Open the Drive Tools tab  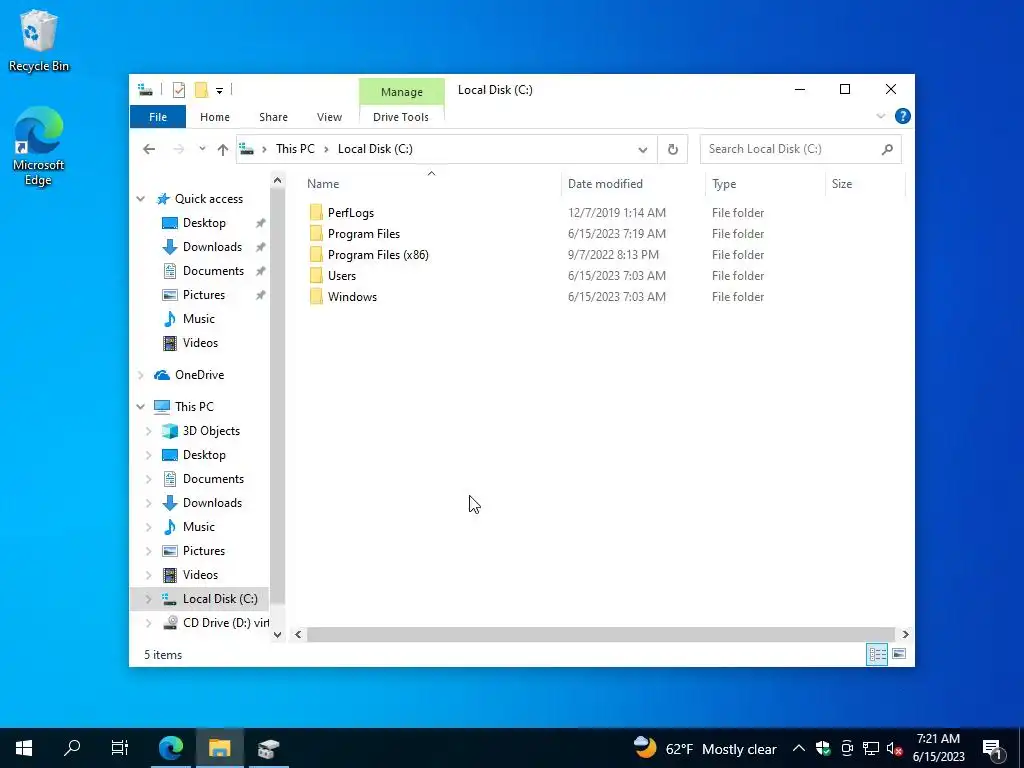401,117
